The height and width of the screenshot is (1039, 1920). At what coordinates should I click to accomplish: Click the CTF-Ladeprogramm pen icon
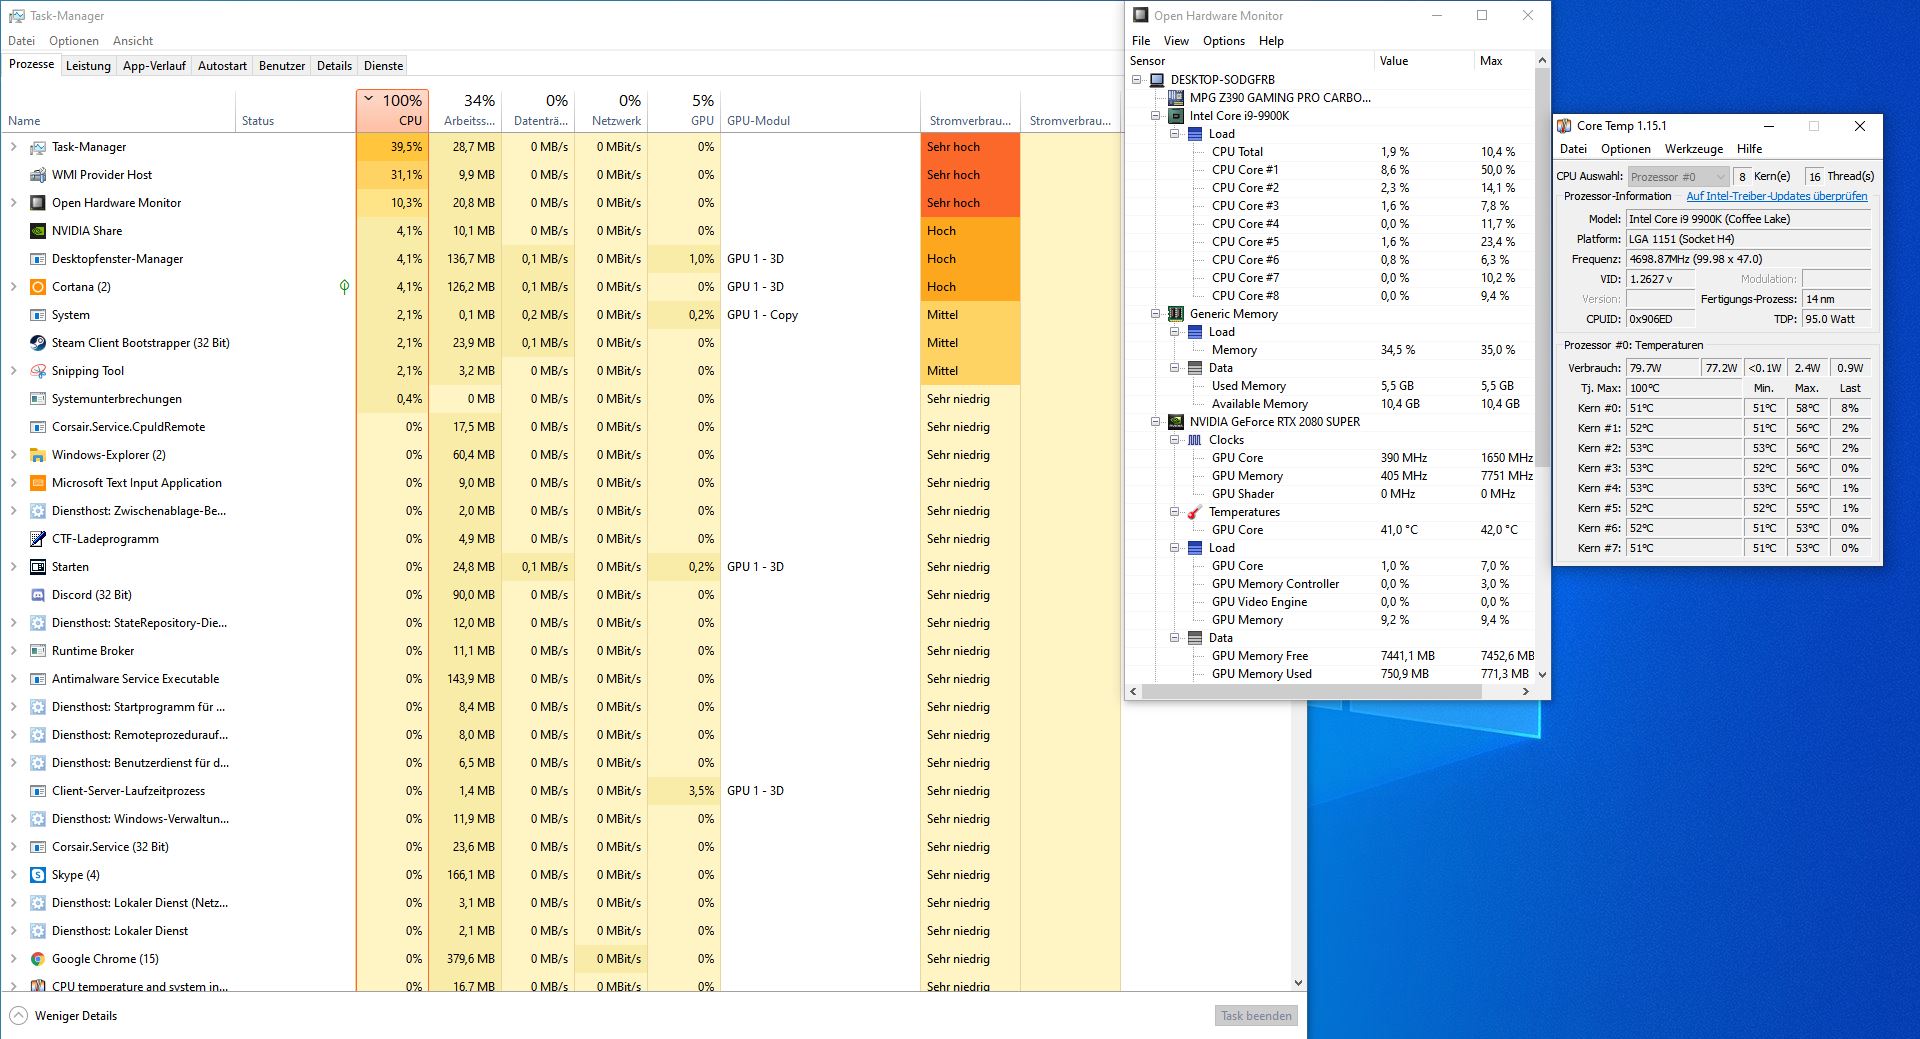pyautogui.click(x=38, y=539)
